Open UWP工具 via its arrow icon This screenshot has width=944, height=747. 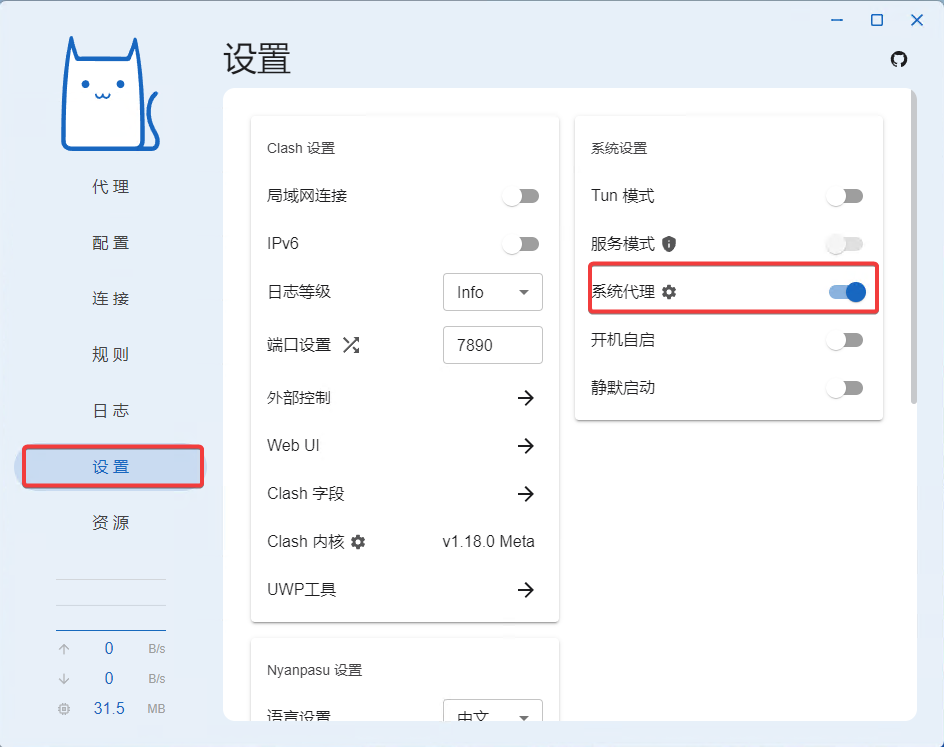[x=525, y=590]
